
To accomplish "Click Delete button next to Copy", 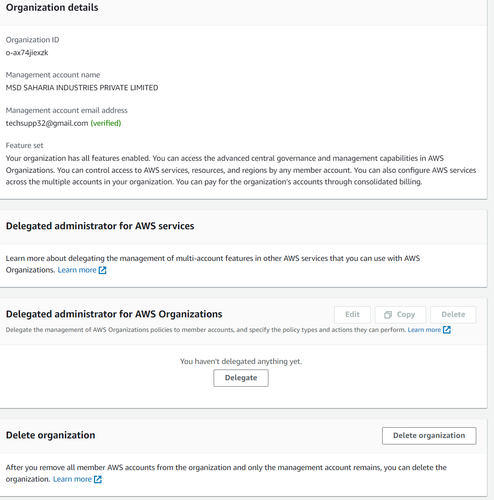I will 453,315.
